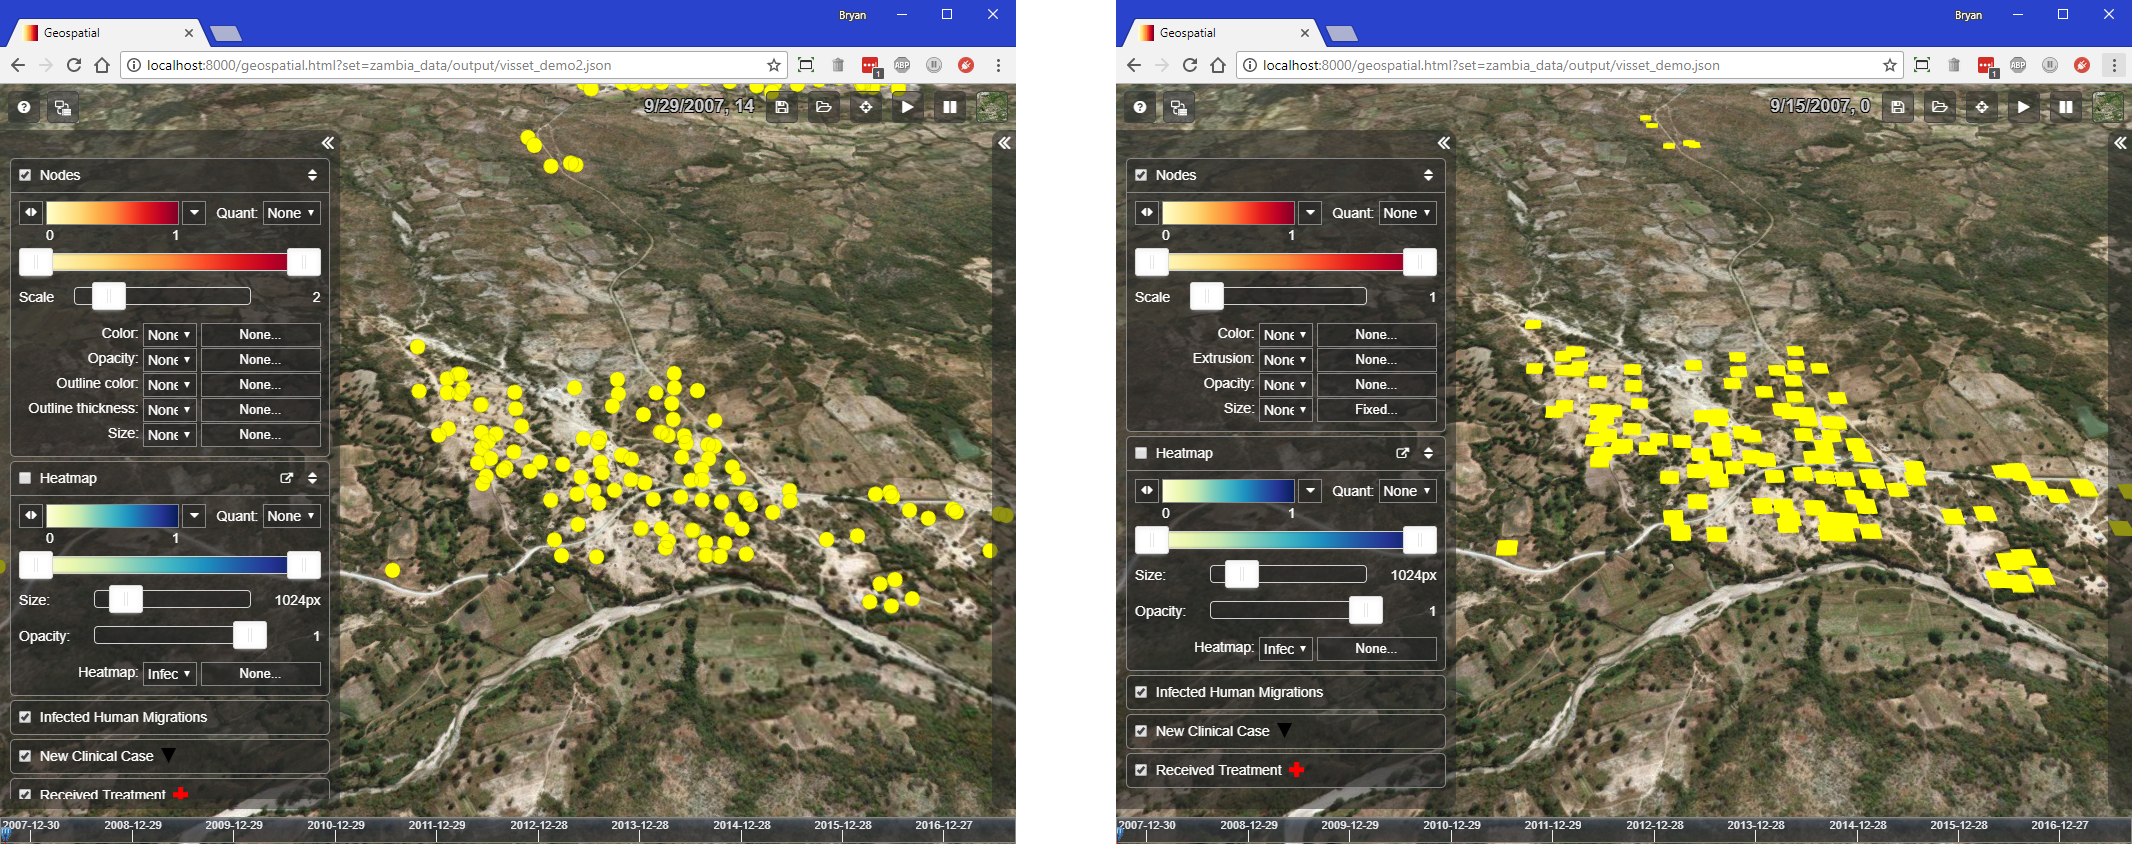Image resolution: width=2132 pixels, height=844 pixels.
Task: Open help in the left window
Action: click(24, 107)
